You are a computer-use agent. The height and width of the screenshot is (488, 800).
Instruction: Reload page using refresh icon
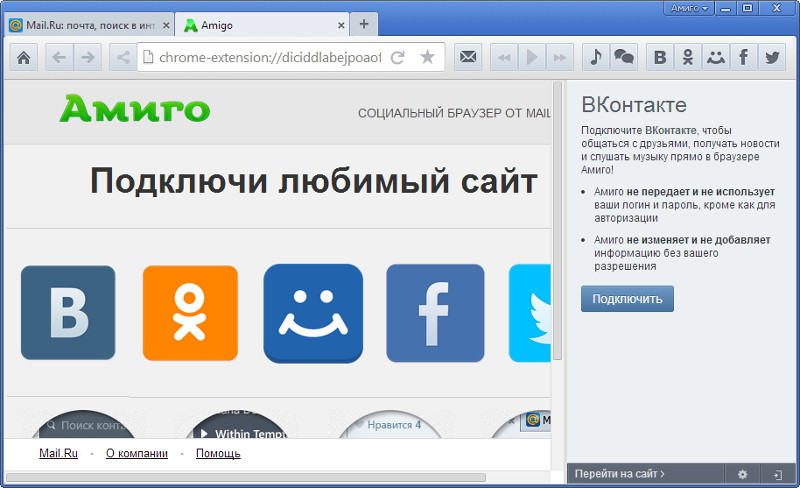point(398,58)
